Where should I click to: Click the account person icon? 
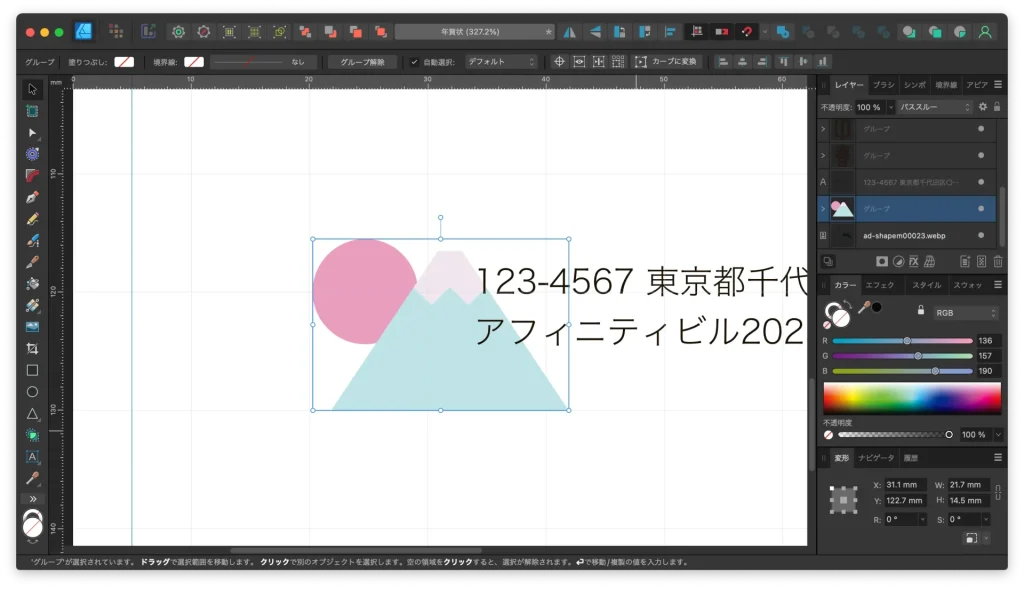[985, 31]
